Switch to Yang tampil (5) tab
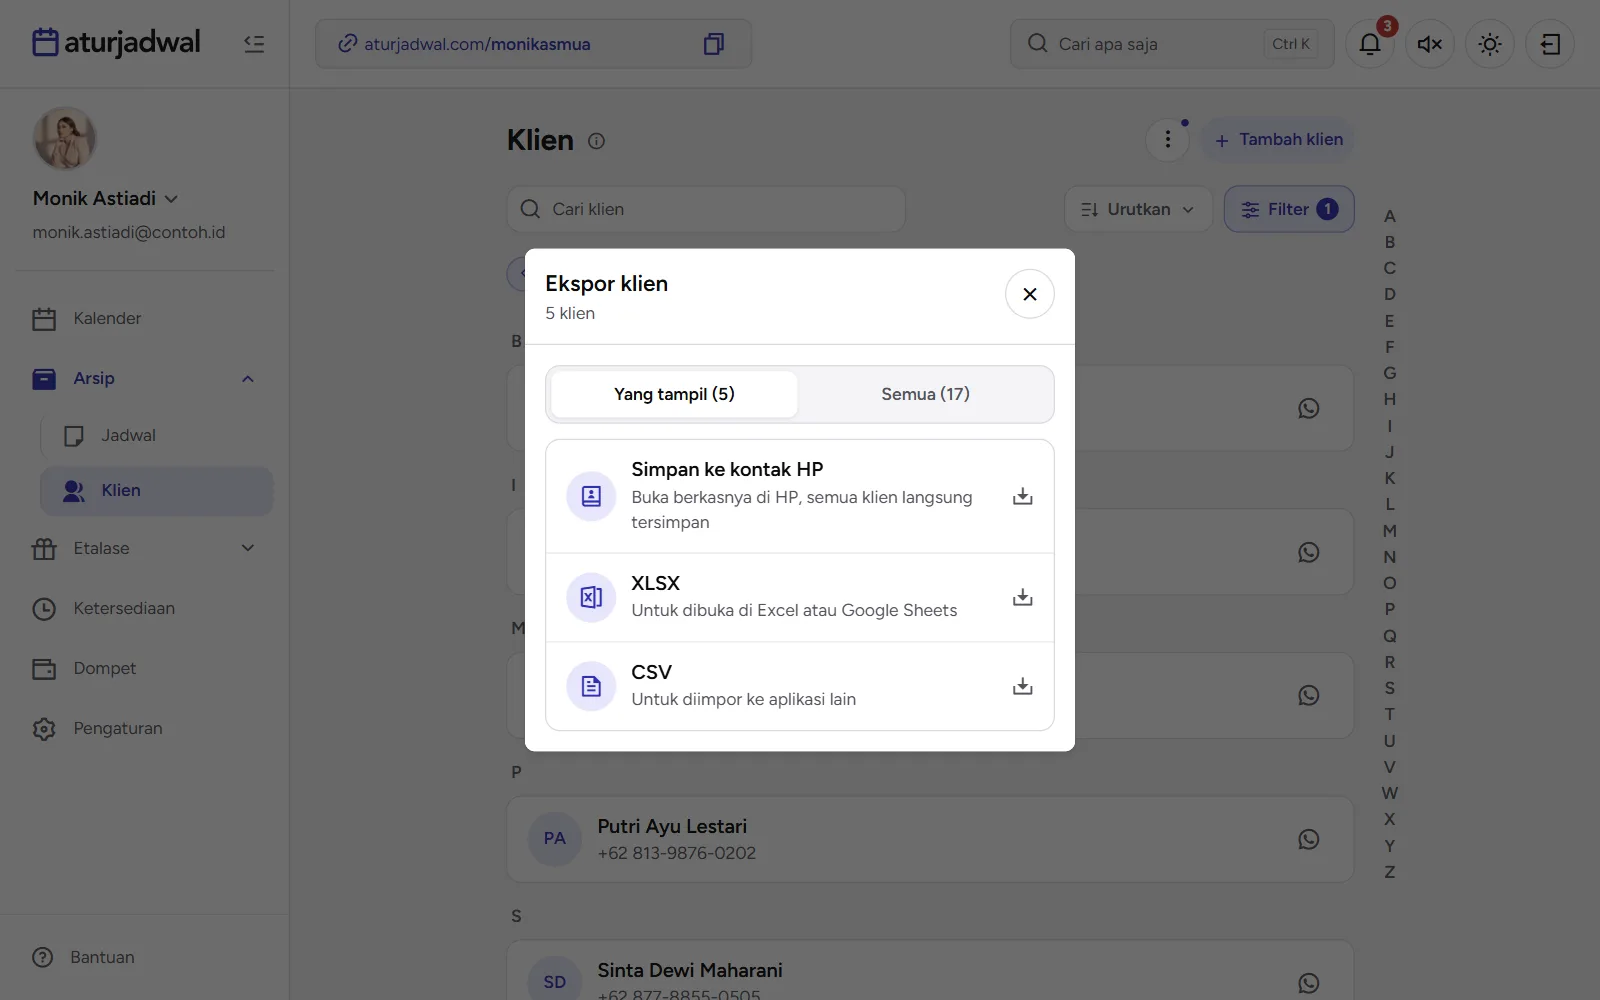1600x1000 pixels. tap(674, 394)
